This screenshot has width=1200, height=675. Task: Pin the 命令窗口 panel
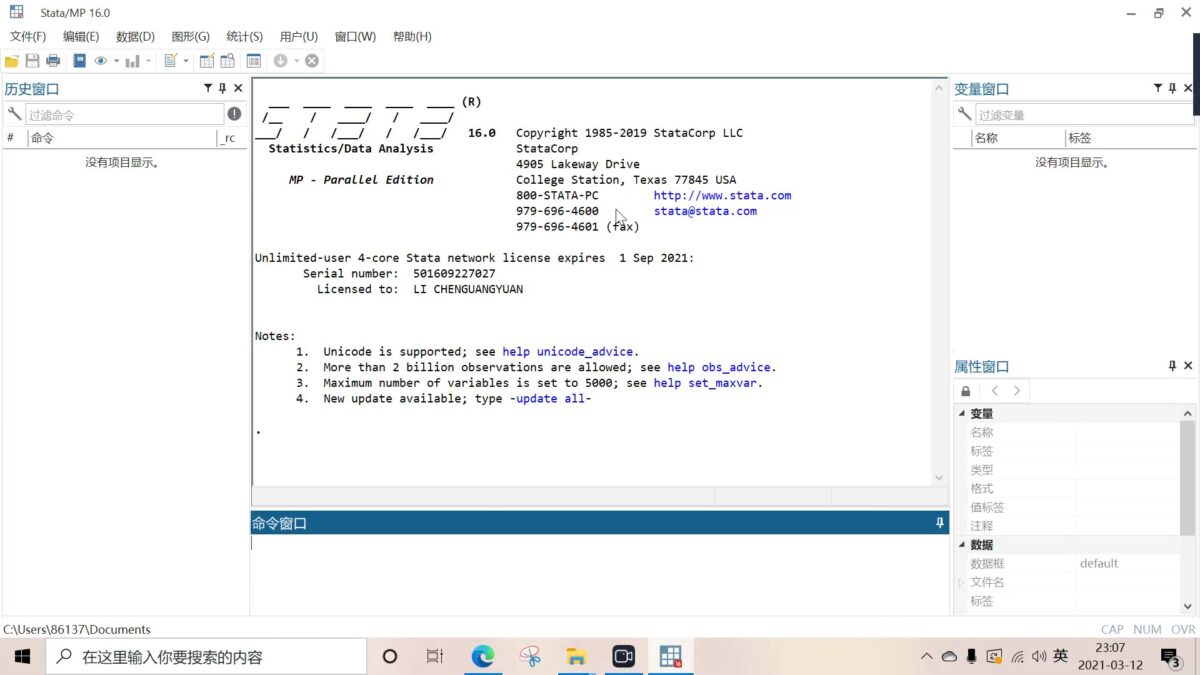940,523
